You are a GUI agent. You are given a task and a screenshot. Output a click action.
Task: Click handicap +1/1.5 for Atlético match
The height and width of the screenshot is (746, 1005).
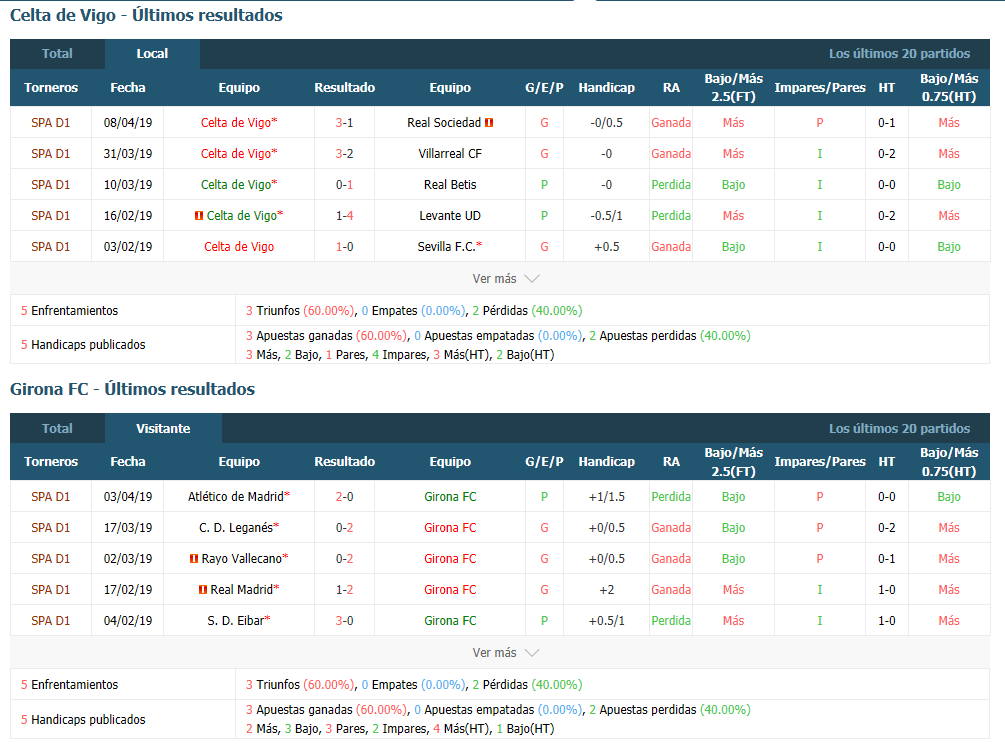point(606,497)
